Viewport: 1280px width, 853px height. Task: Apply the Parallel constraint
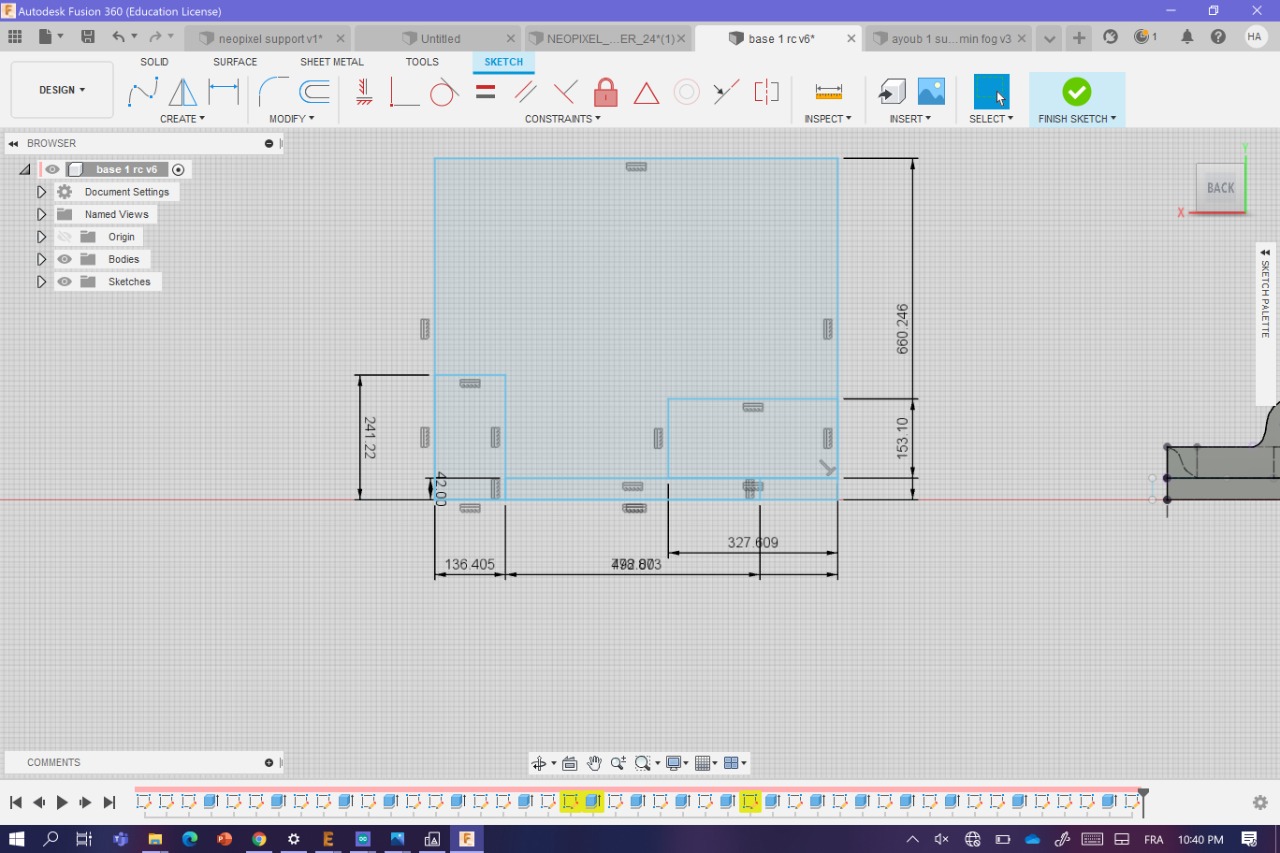coord(526,93)
